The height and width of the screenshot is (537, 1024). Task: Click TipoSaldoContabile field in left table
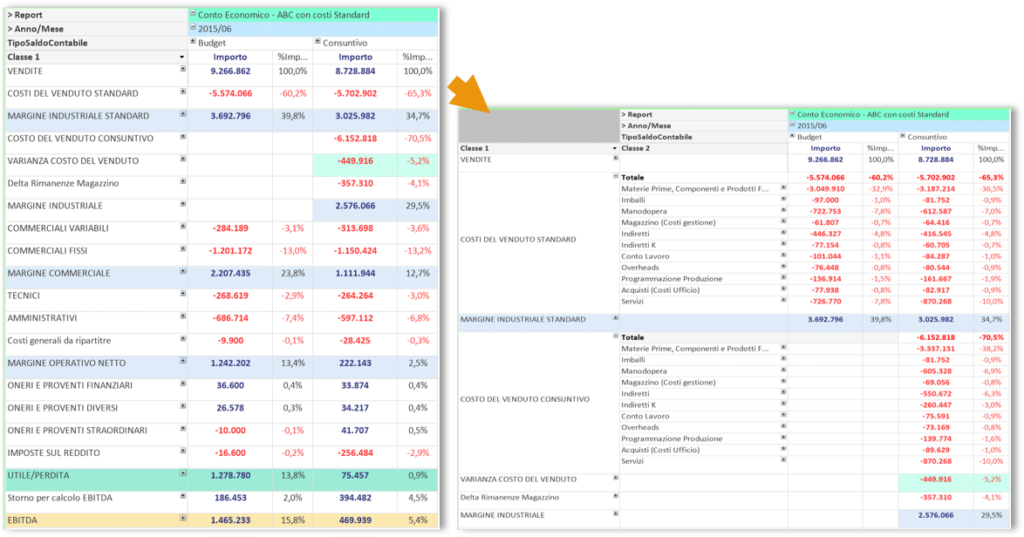click(x=48, y=43)
